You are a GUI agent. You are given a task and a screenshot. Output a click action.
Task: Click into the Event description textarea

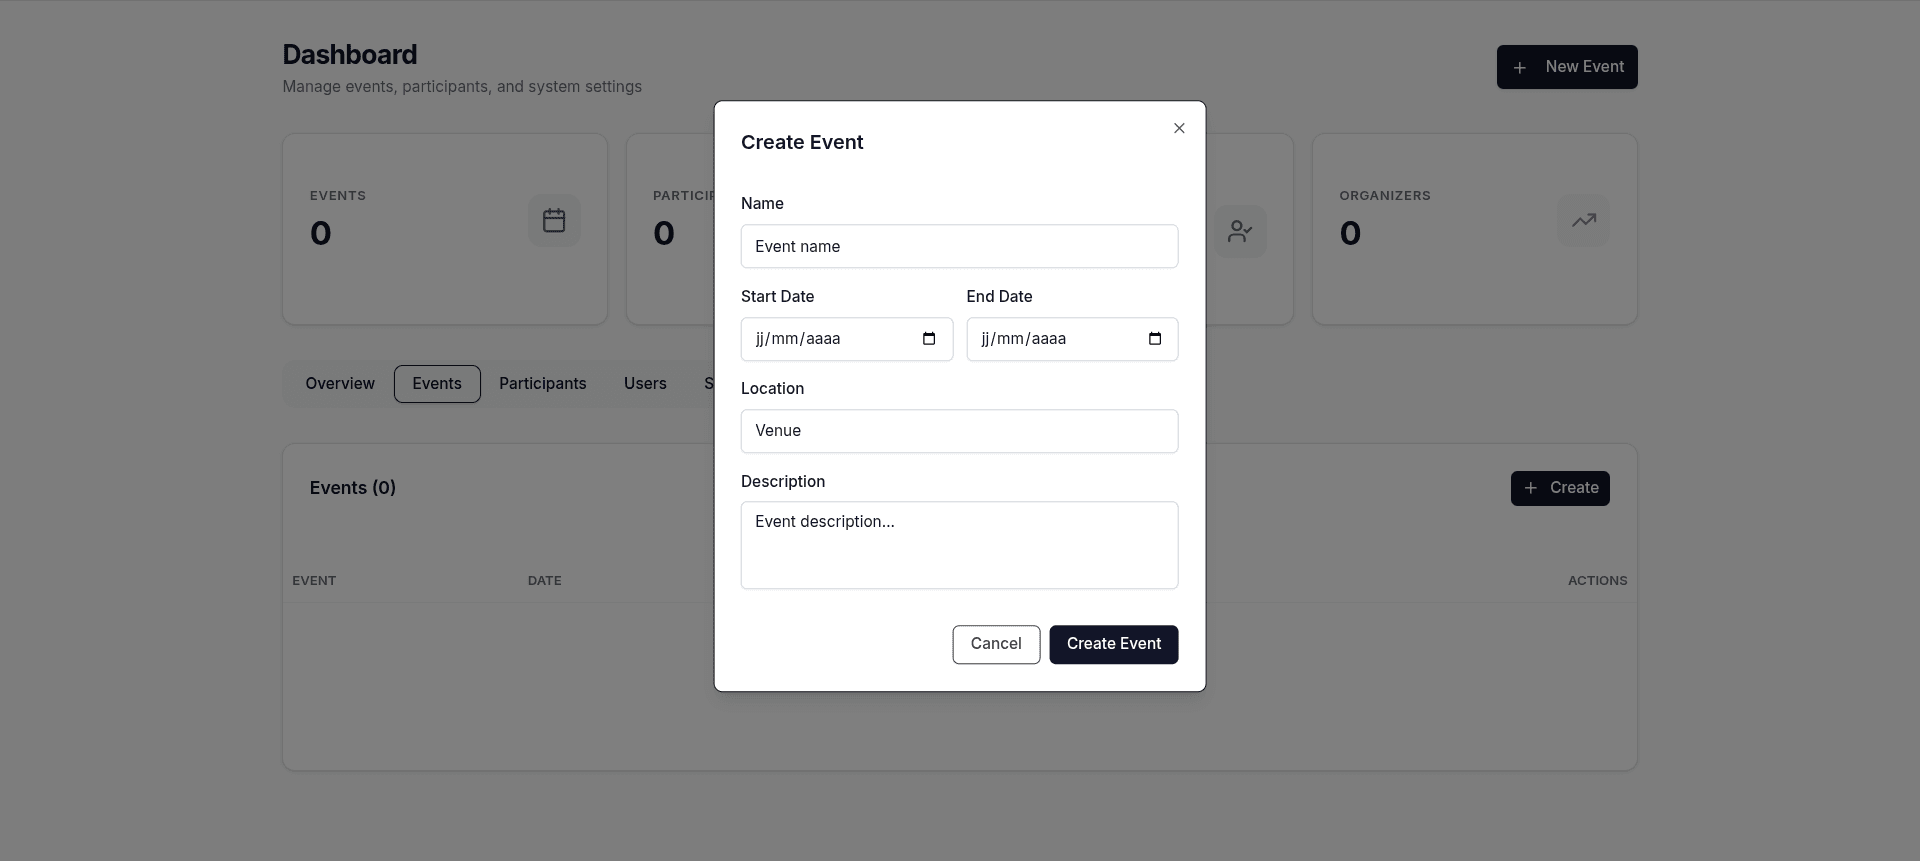point(959,545)
